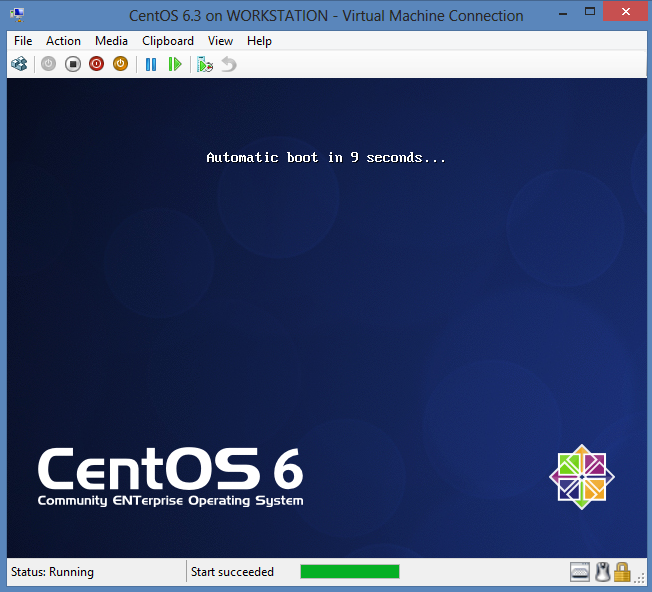Click the mouse status icon in status bar

click(603, 572)
